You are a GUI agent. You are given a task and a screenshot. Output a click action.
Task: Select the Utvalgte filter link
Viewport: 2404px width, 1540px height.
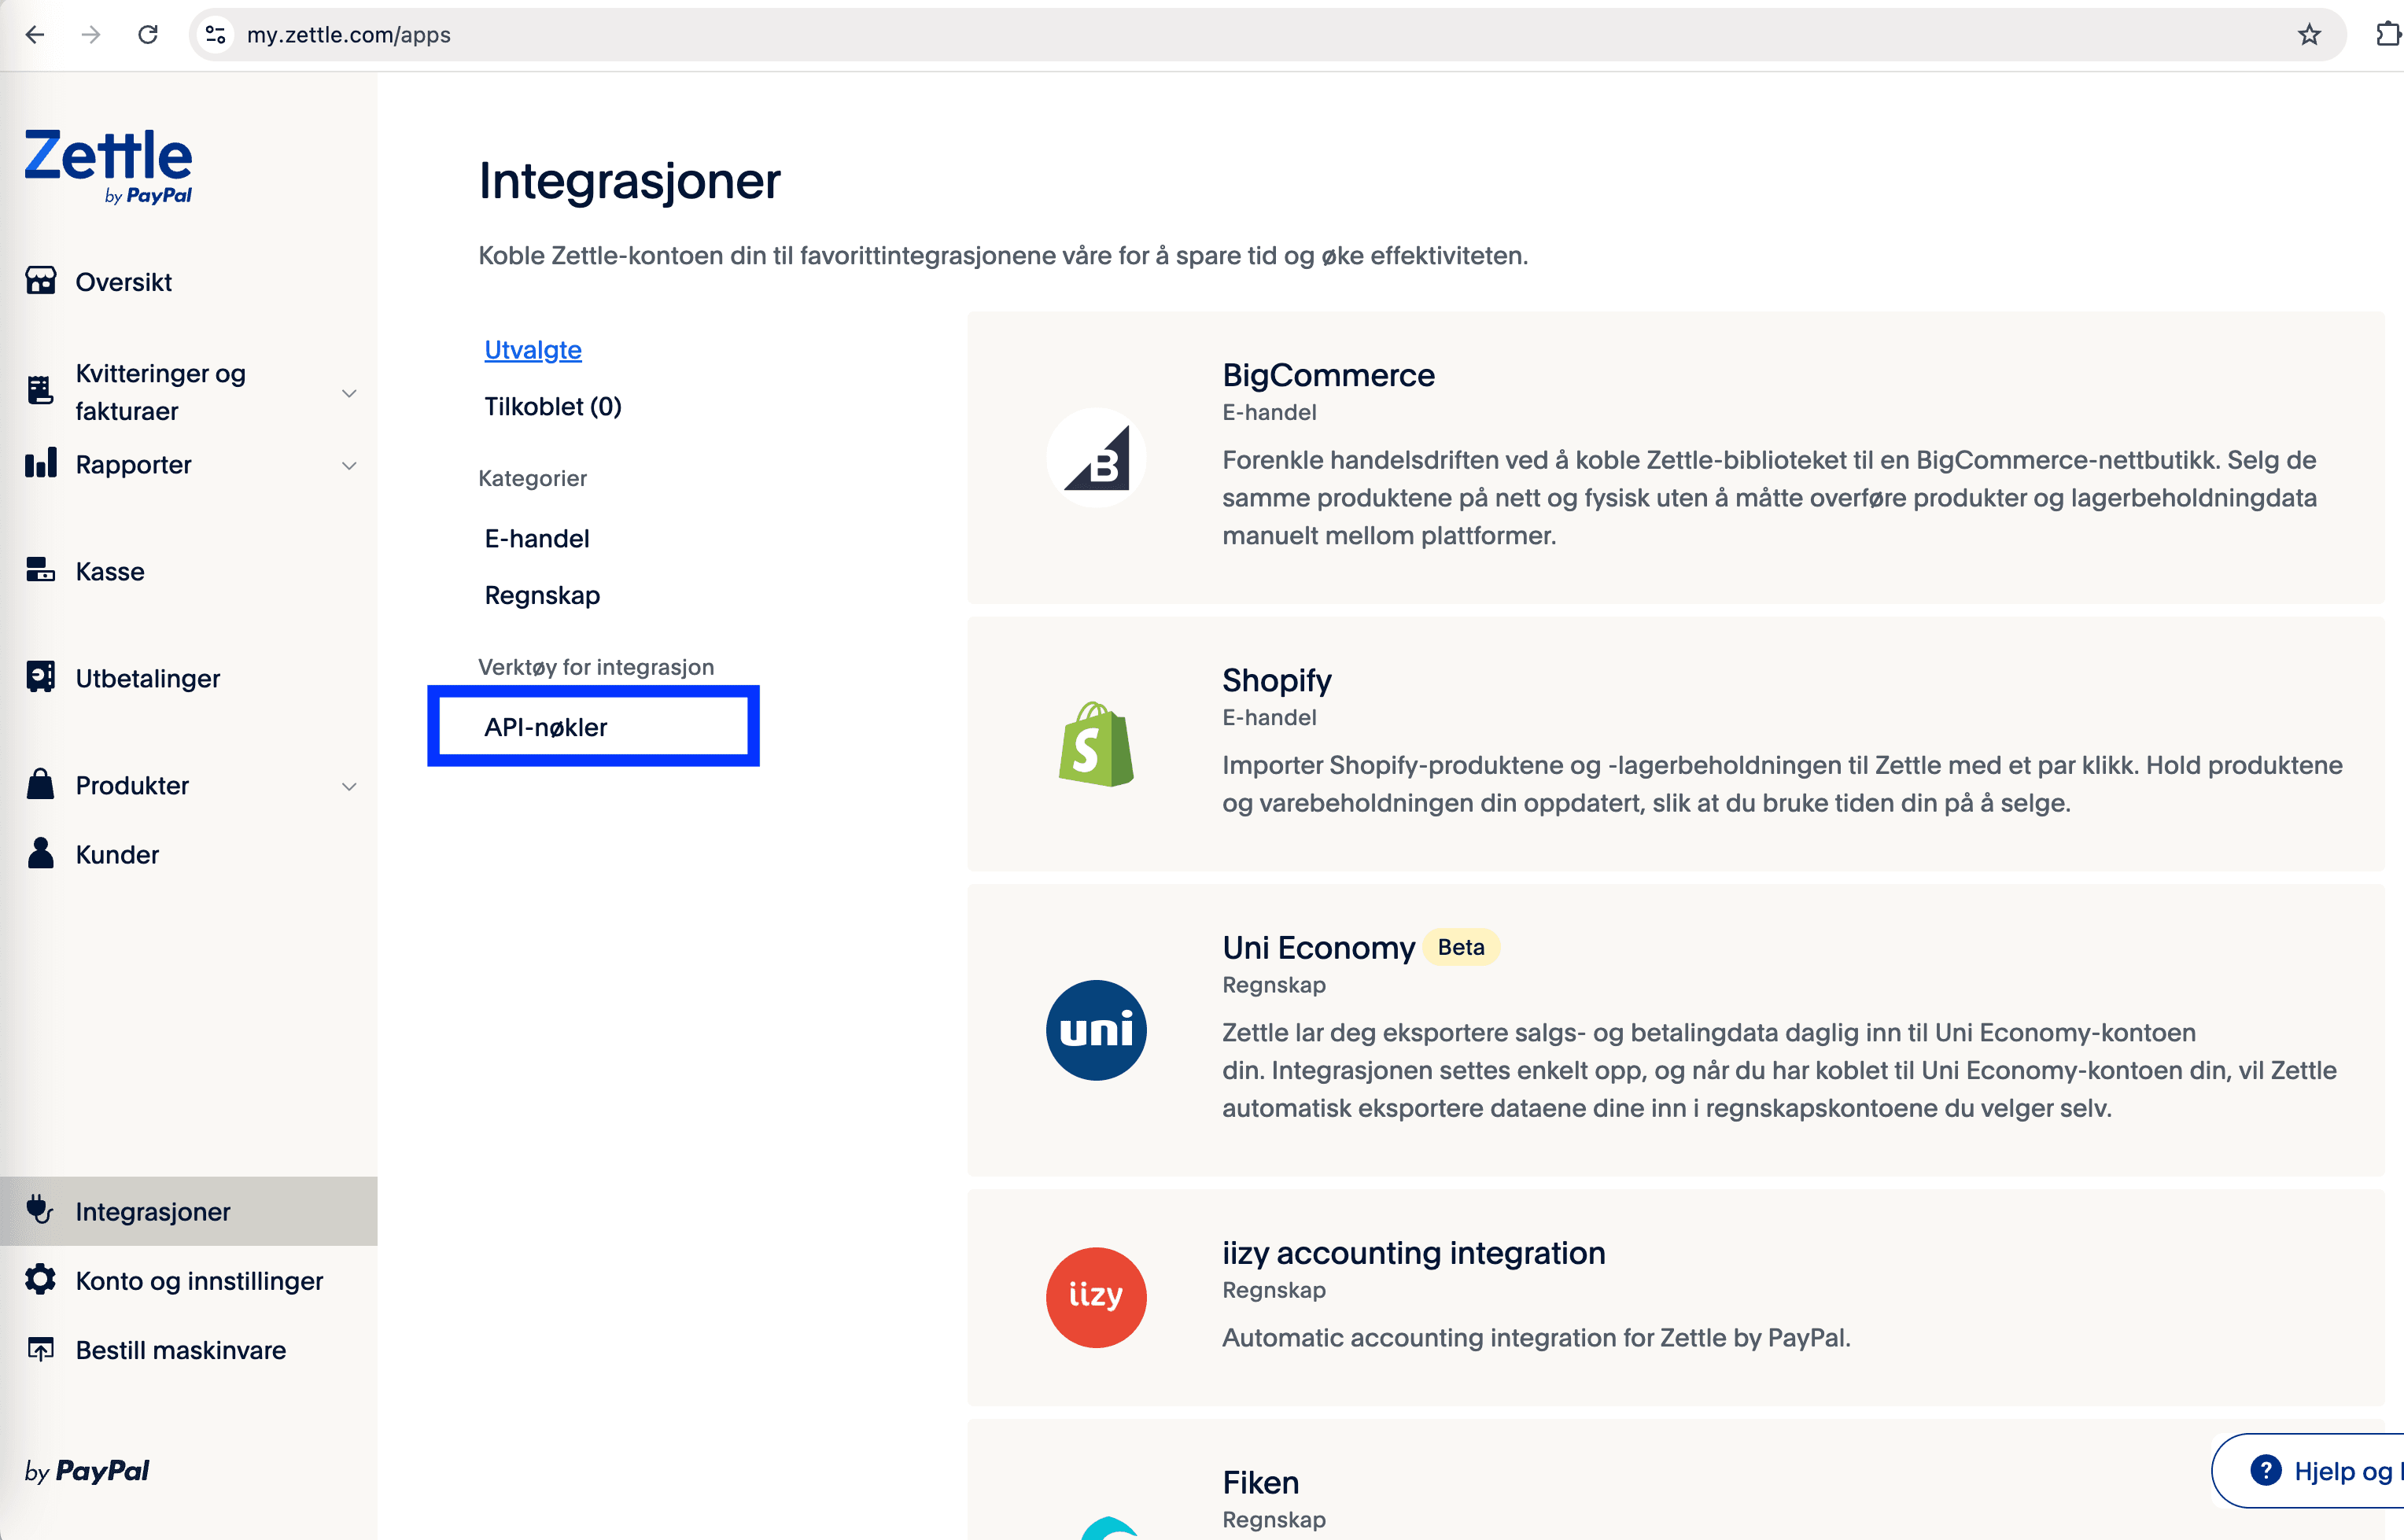pos(533,350)
